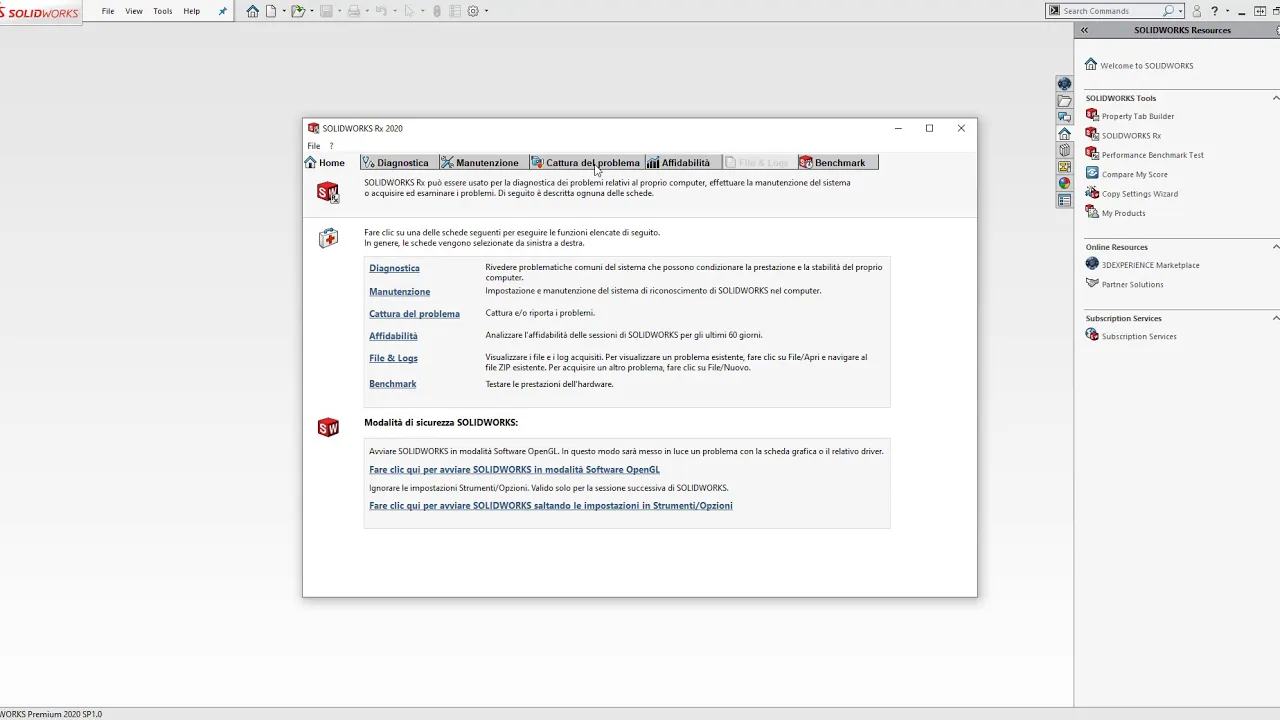
Task: Open the Design Library task pane tab
Action: (x=1064, y=150)
